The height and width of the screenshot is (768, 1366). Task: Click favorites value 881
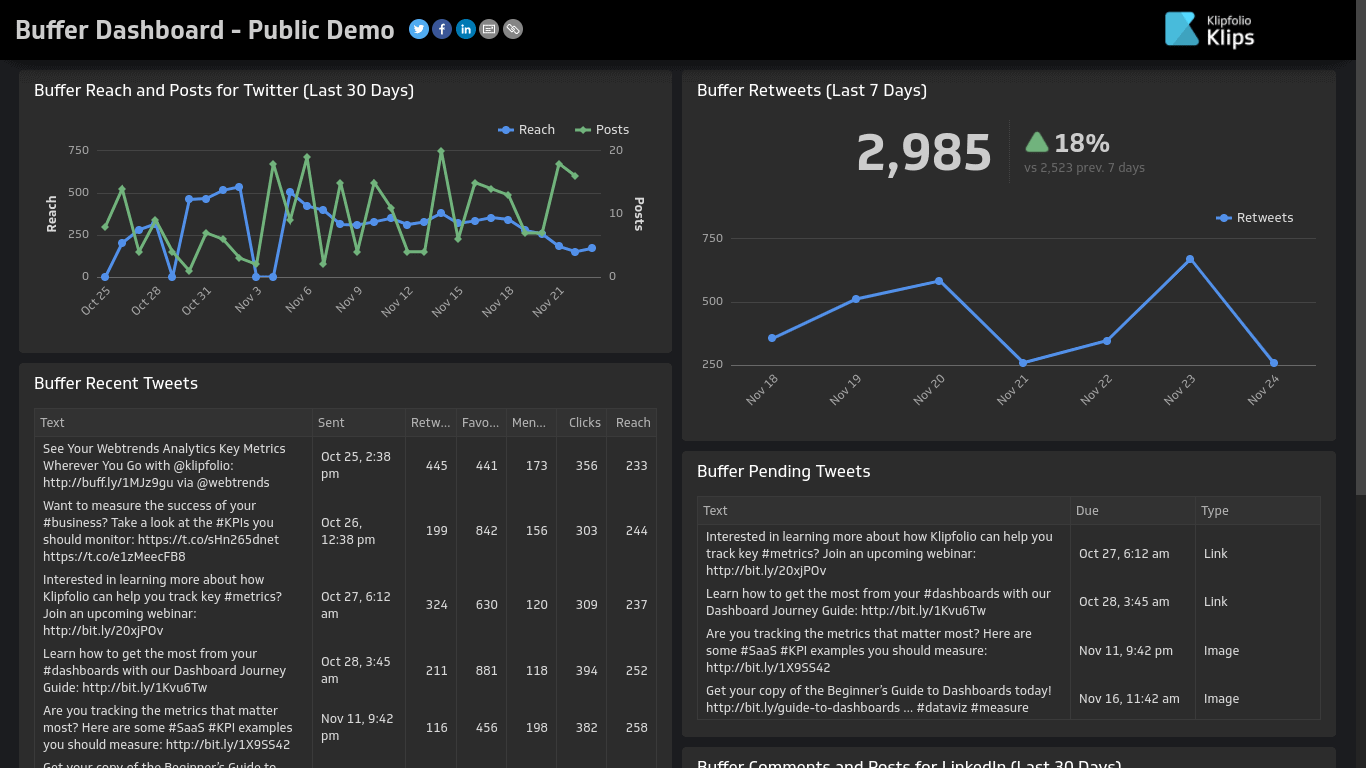coord(487,671)
